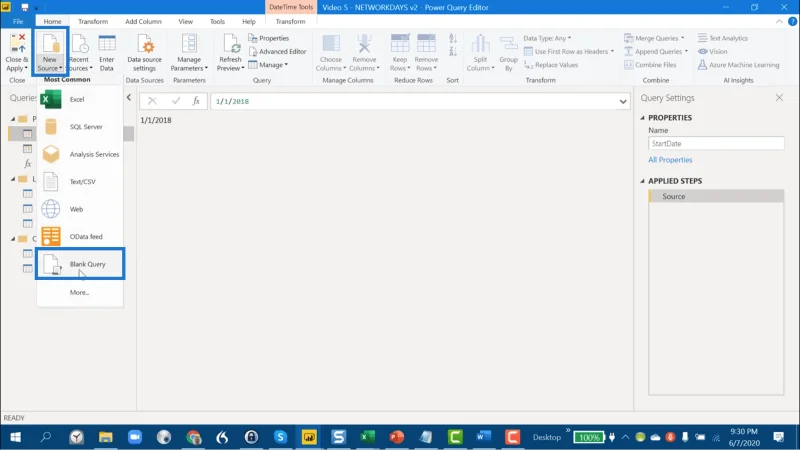Click Remove Rows icon
The width and height of the screenshot is (800, 450).
pos(427,44)
